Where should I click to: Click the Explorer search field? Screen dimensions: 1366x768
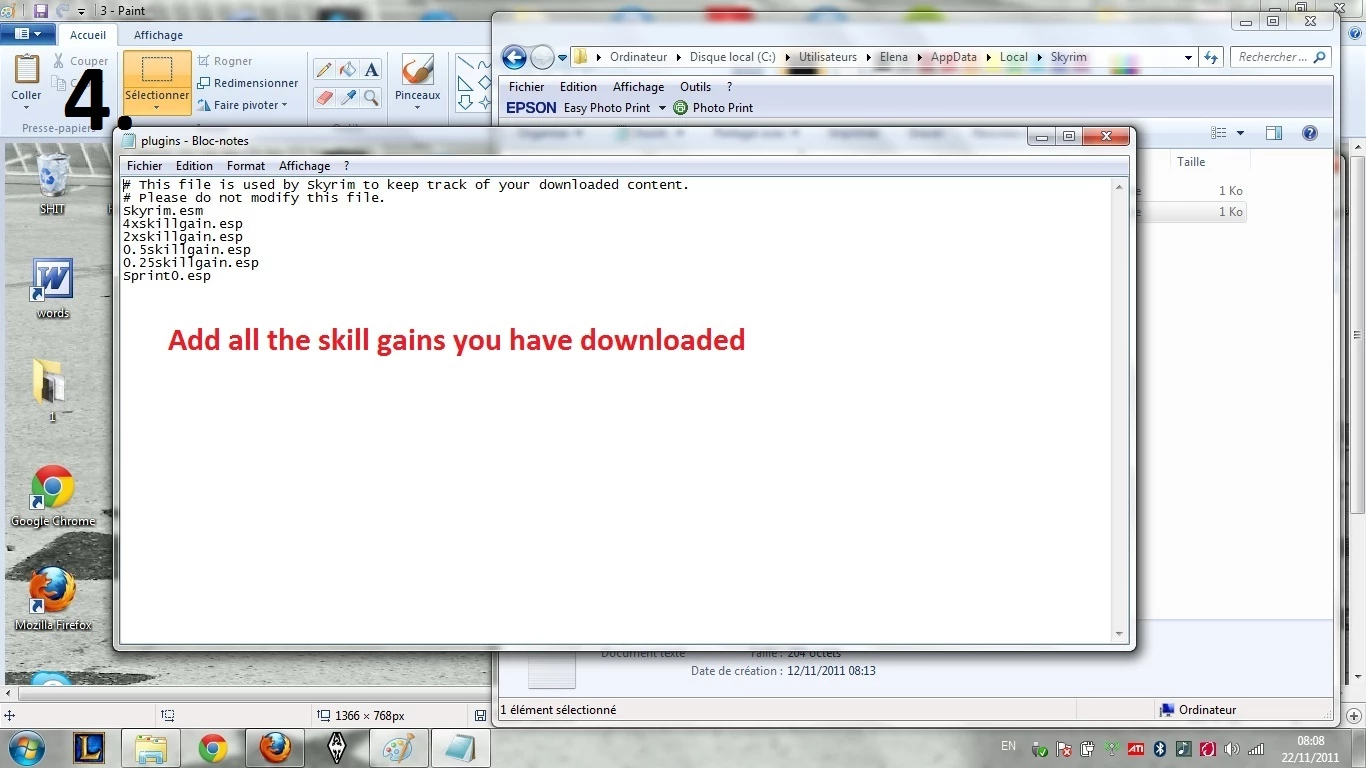[x=1280, y=57]
